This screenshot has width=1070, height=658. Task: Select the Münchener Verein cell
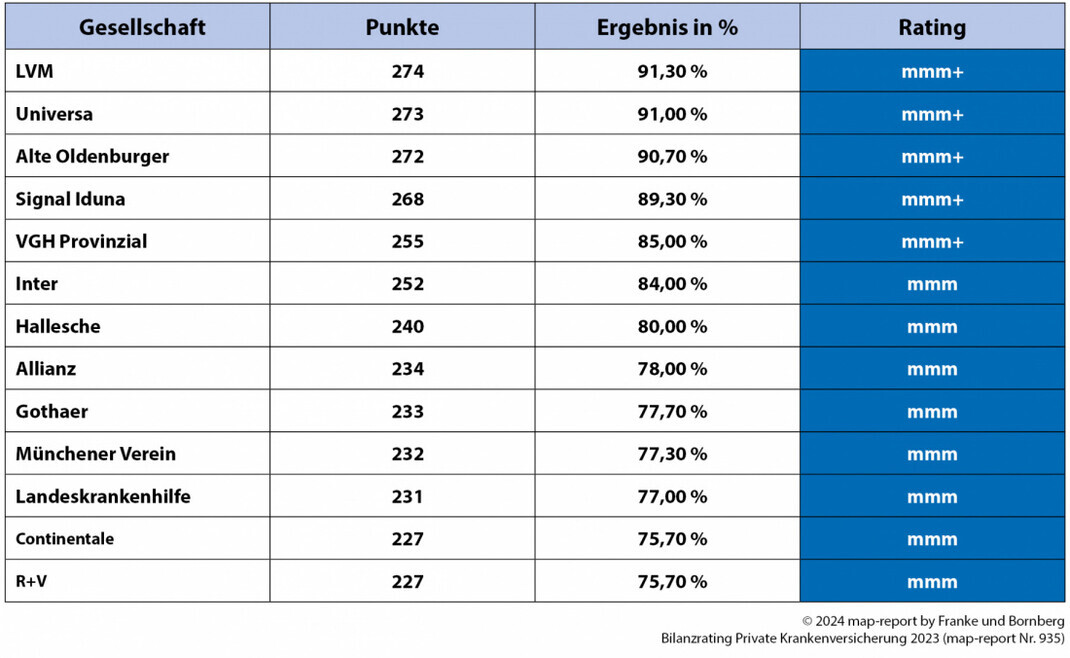(x=95, y=454)
